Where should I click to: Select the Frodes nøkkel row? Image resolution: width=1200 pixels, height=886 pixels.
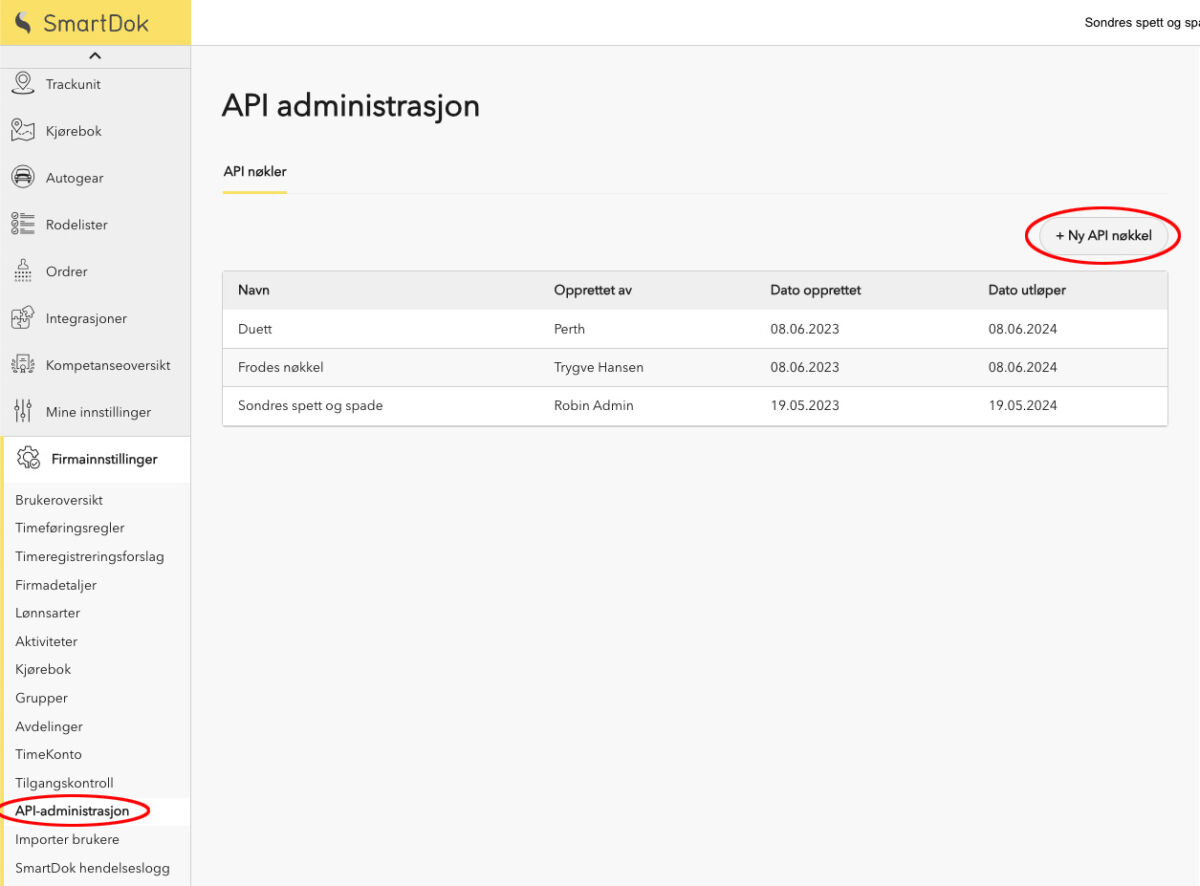point(695,367)
